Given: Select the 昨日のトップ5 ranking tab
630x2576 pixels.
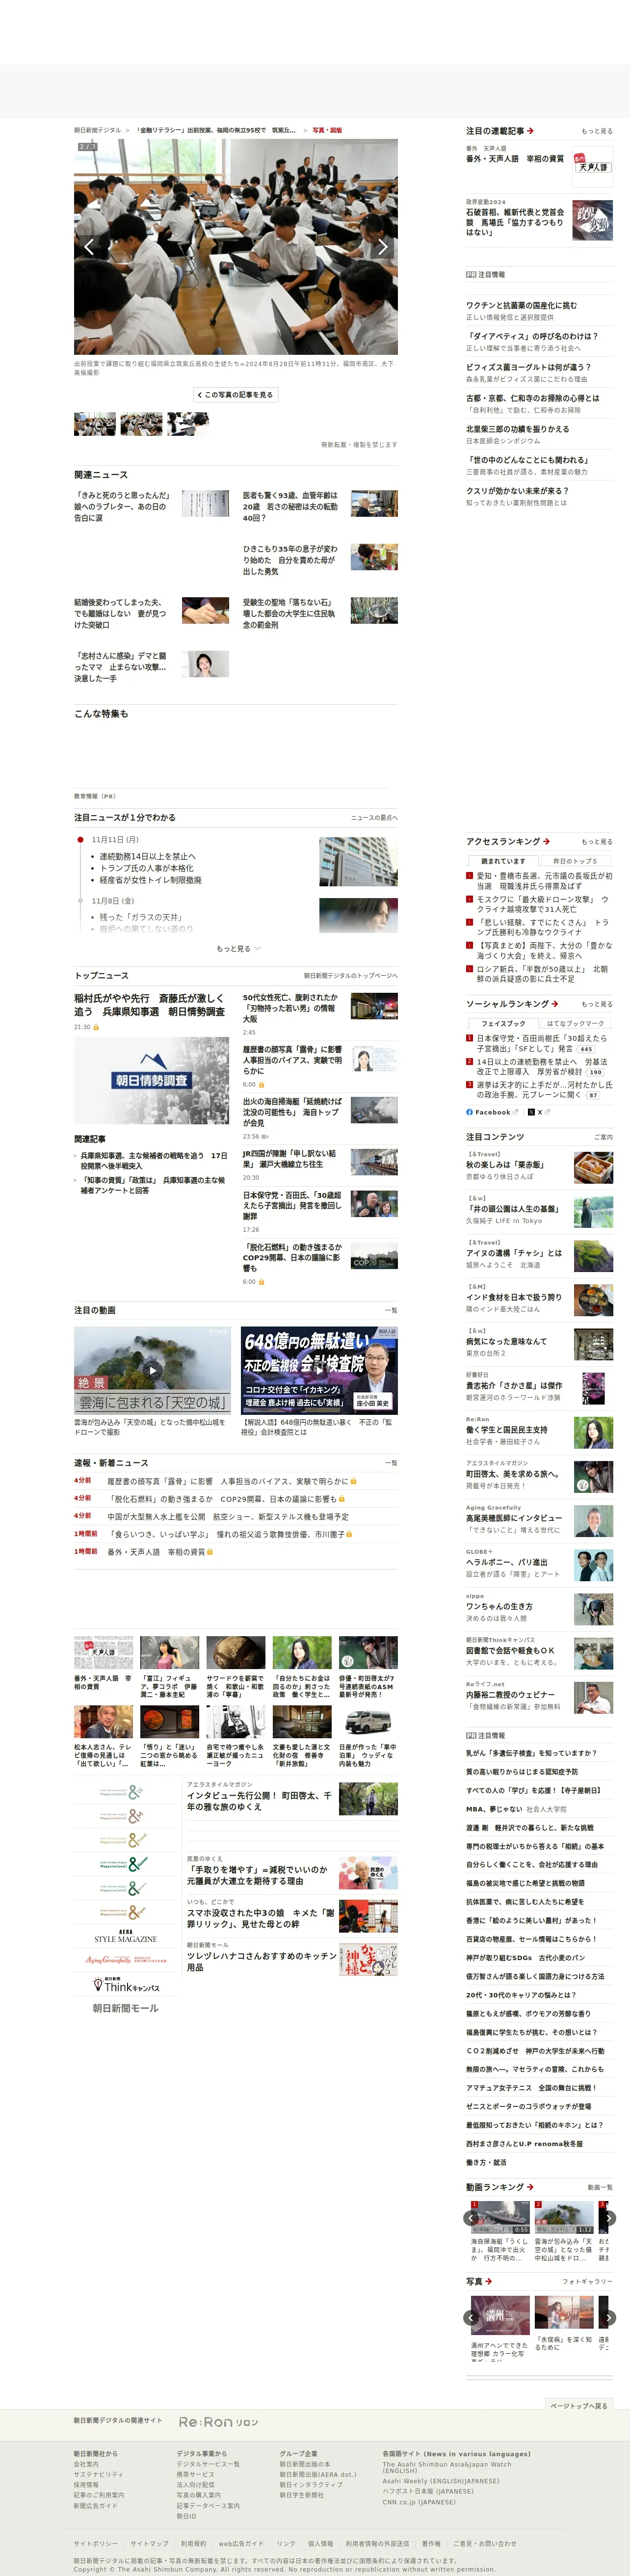Looking at the screenshot, I should click(x=575, y=861).
